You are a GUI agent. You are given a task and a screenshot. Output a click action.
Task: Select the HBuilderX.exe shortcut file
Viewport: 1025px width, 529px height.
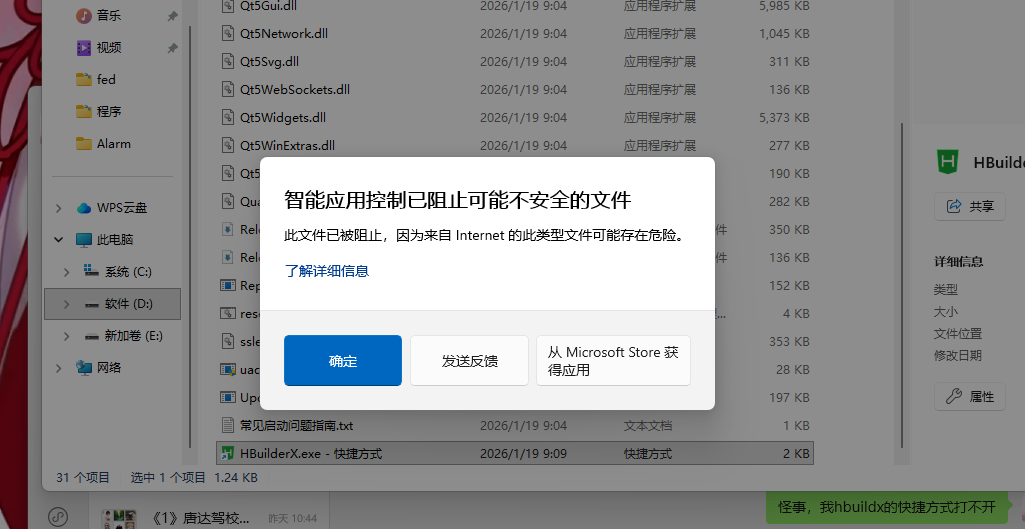[x=310, y=454]
